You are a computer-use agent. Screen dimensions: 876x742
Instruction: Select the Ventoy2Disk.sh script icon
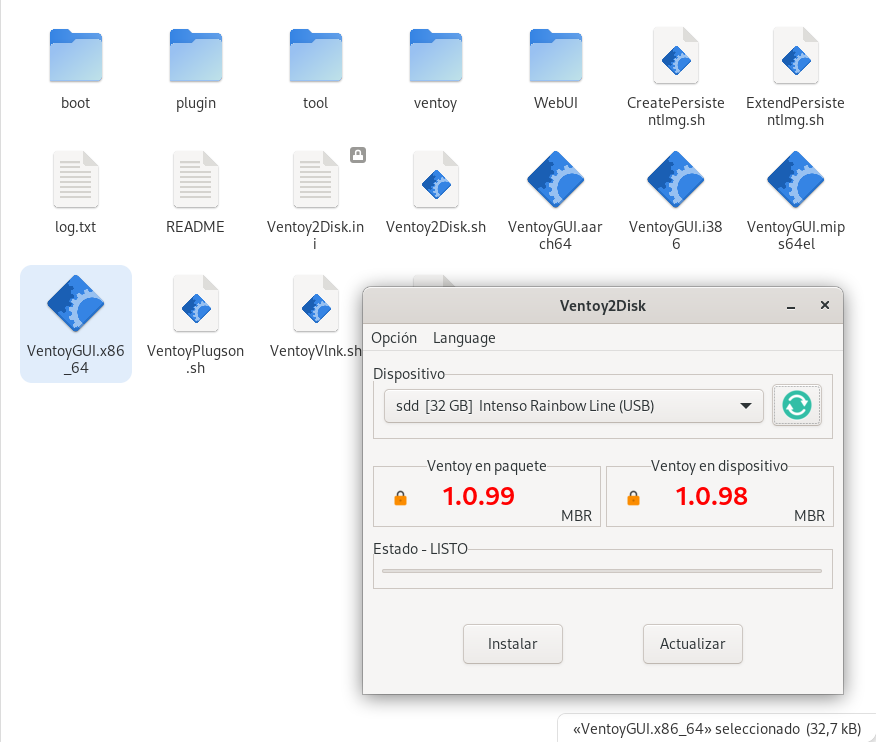436,179
